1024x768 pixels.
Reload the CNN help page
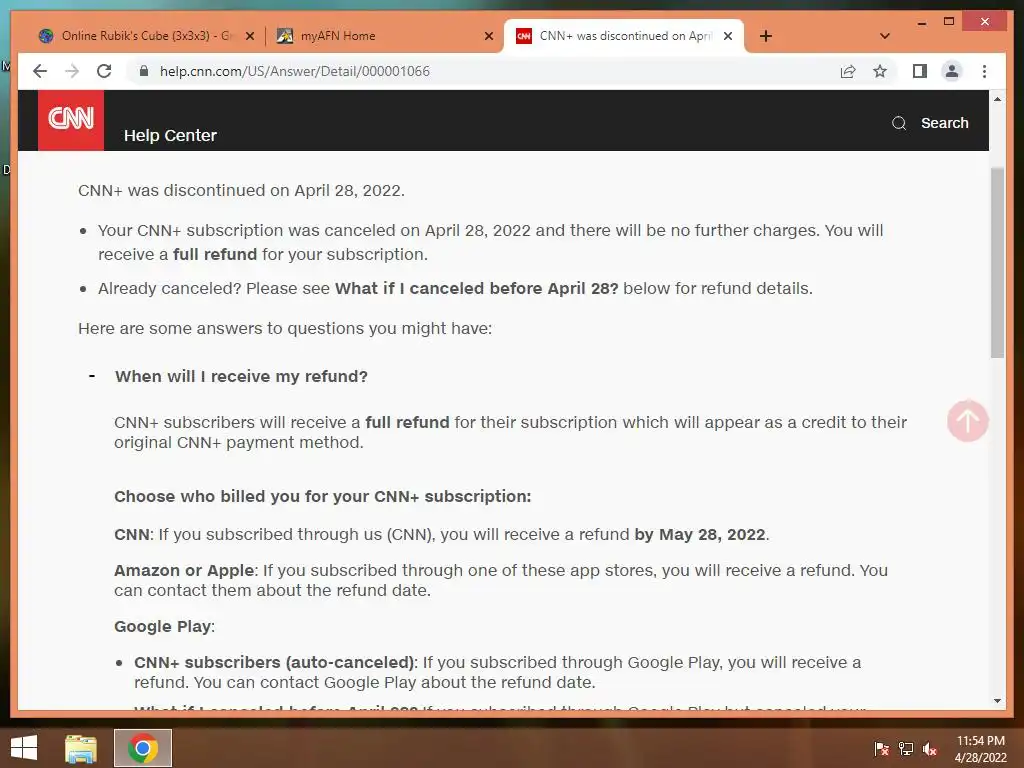104,71
